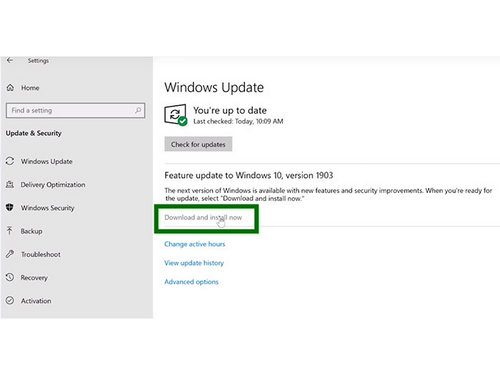The height and width of the screenshot is (375, 500).
Task: Click the Find a setting search box
Action: click(x=75, y=110)
